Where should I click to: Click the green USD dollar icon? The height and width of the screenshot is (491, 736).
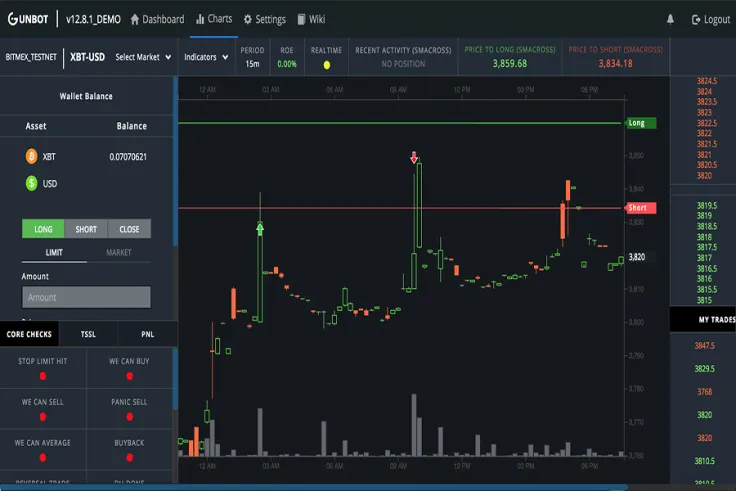click(31, 183)
